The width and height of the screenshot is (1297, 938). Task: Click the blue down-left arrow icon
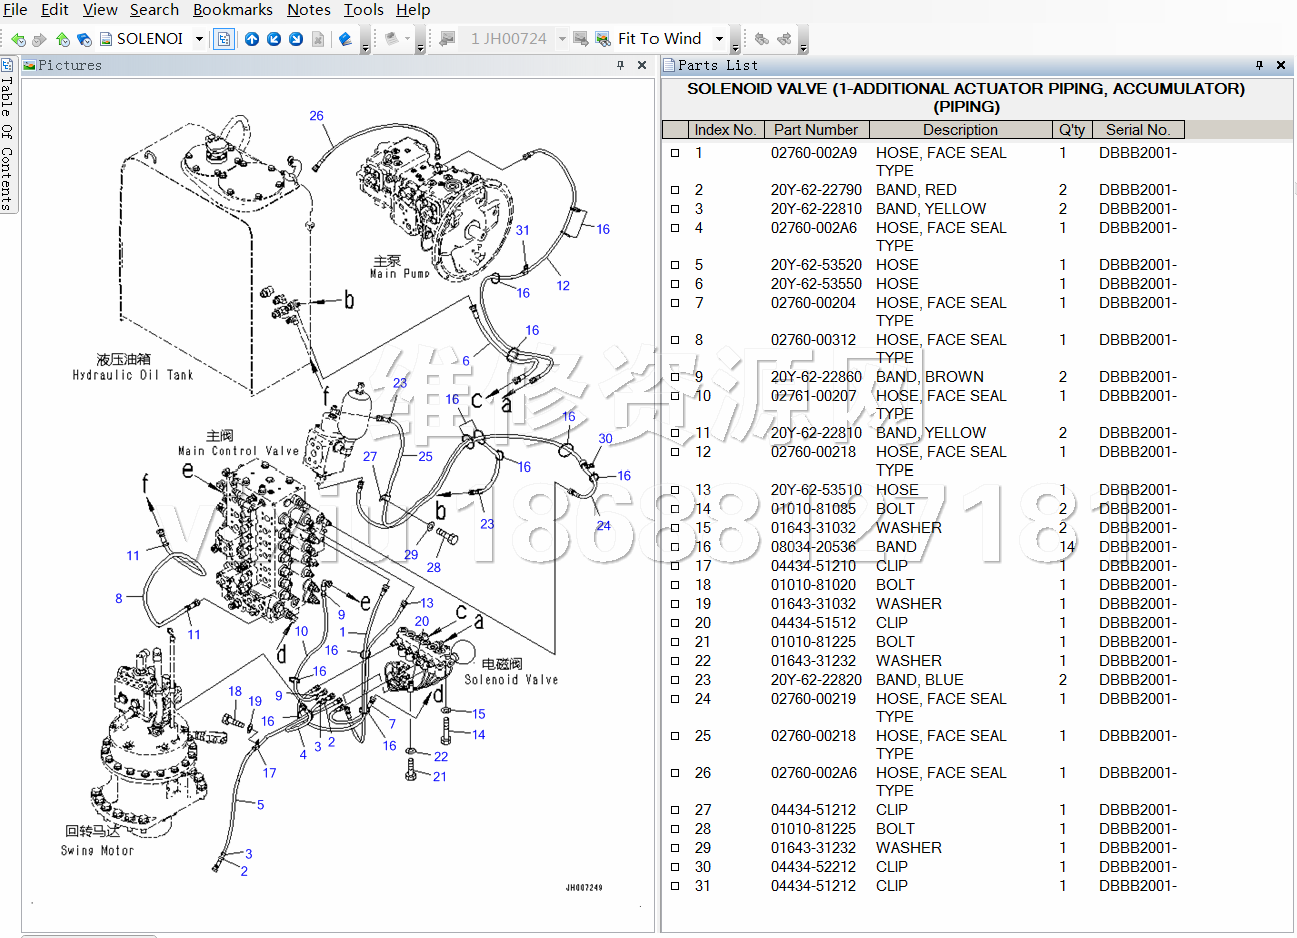point(274,39)
